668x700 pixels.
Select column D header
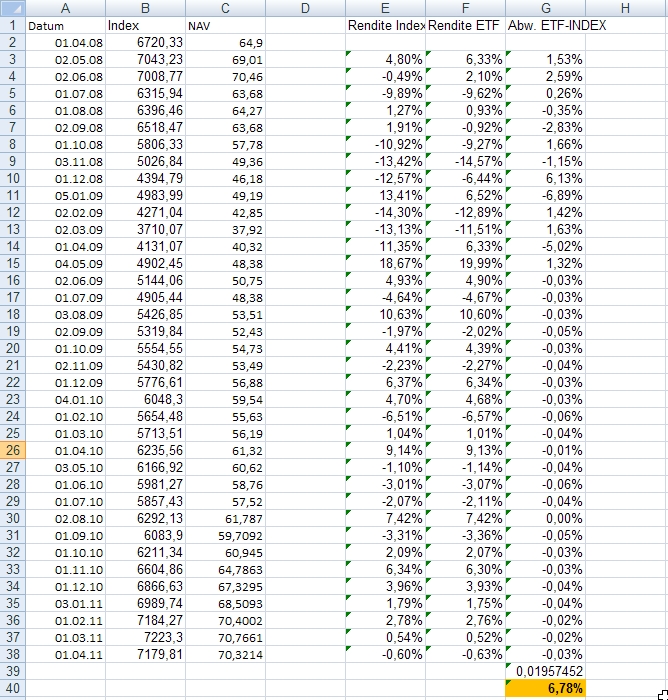coord(305,8)
